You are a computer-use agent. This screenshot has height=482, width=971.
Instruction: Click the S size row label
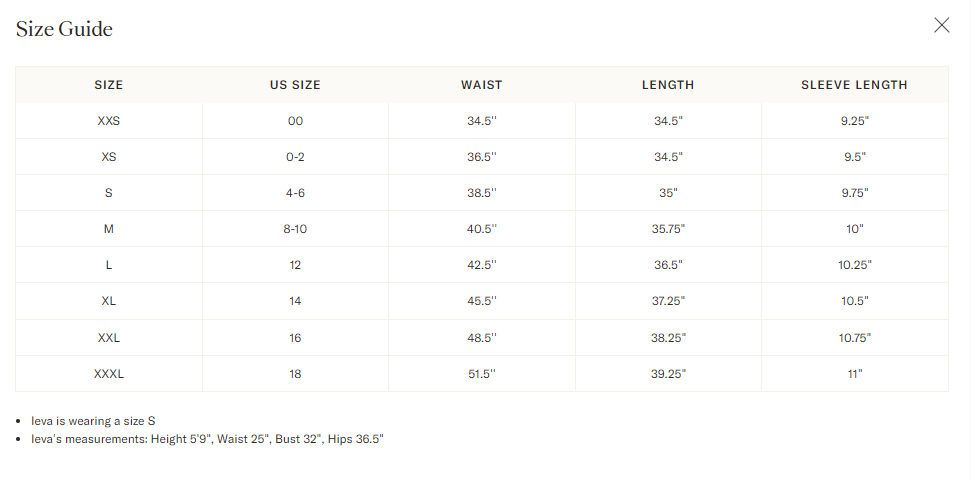109,193
